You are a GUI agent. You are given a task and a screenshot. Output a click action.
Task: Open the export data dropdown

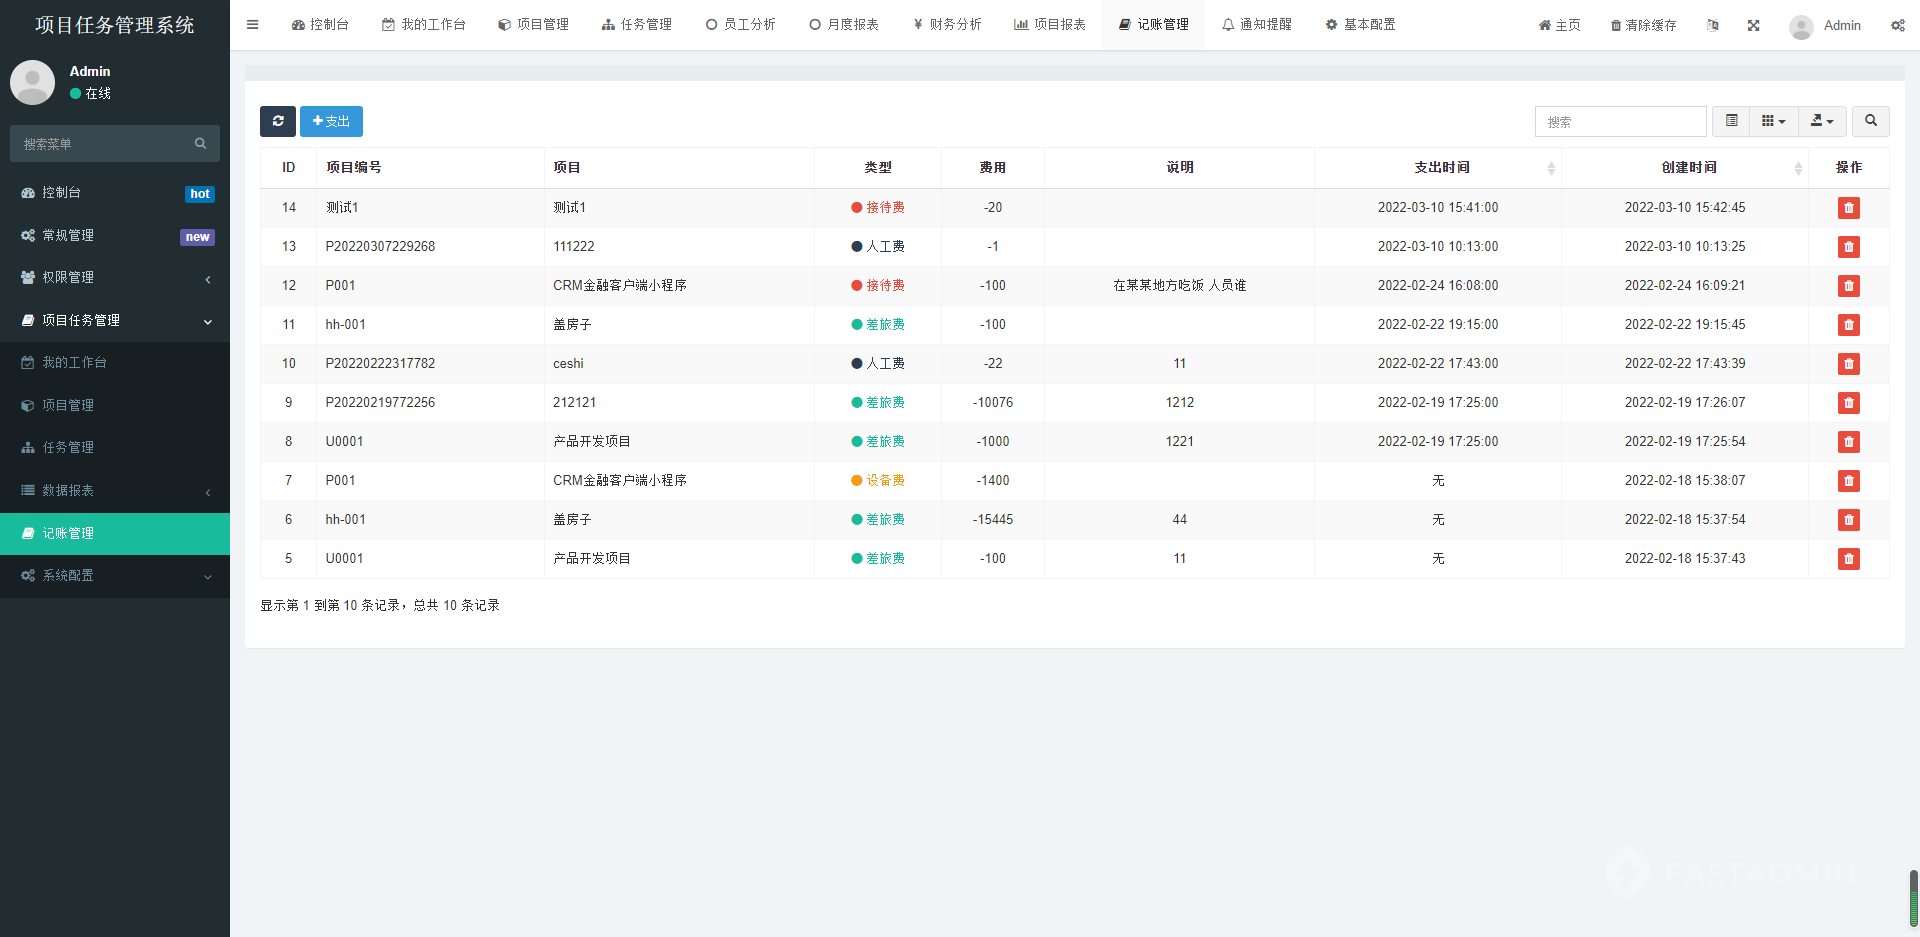1822,121
